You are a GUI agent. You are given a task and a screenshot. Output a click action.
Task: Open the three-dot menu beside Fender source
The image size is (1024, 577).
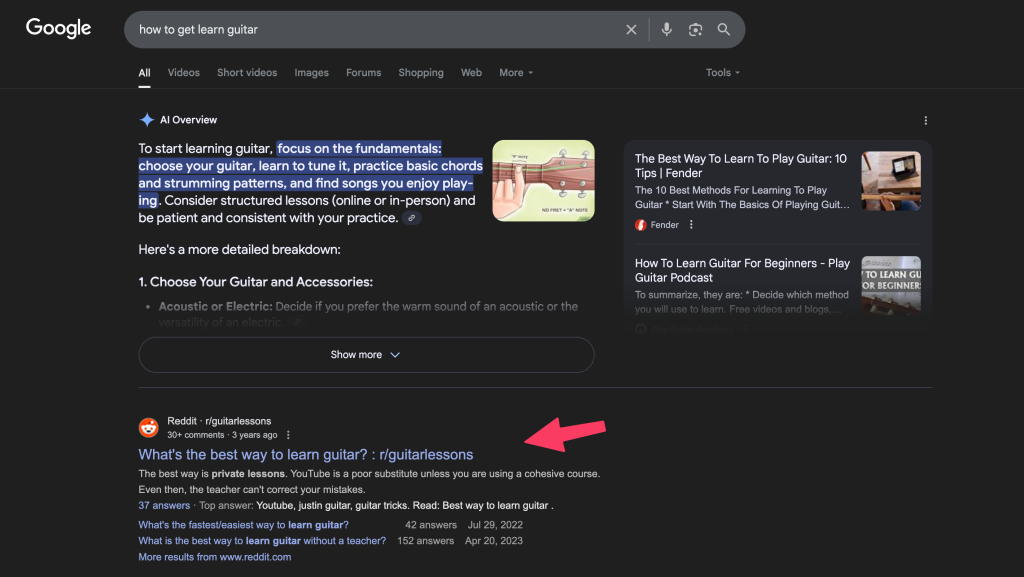pyautogui.click(x=691, y=225)
